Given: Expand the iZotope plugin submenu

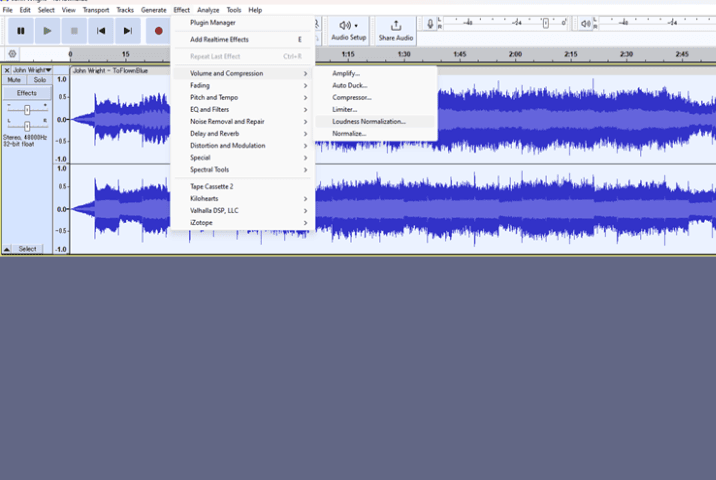Looking at the screenshot, I should point(242,223).
